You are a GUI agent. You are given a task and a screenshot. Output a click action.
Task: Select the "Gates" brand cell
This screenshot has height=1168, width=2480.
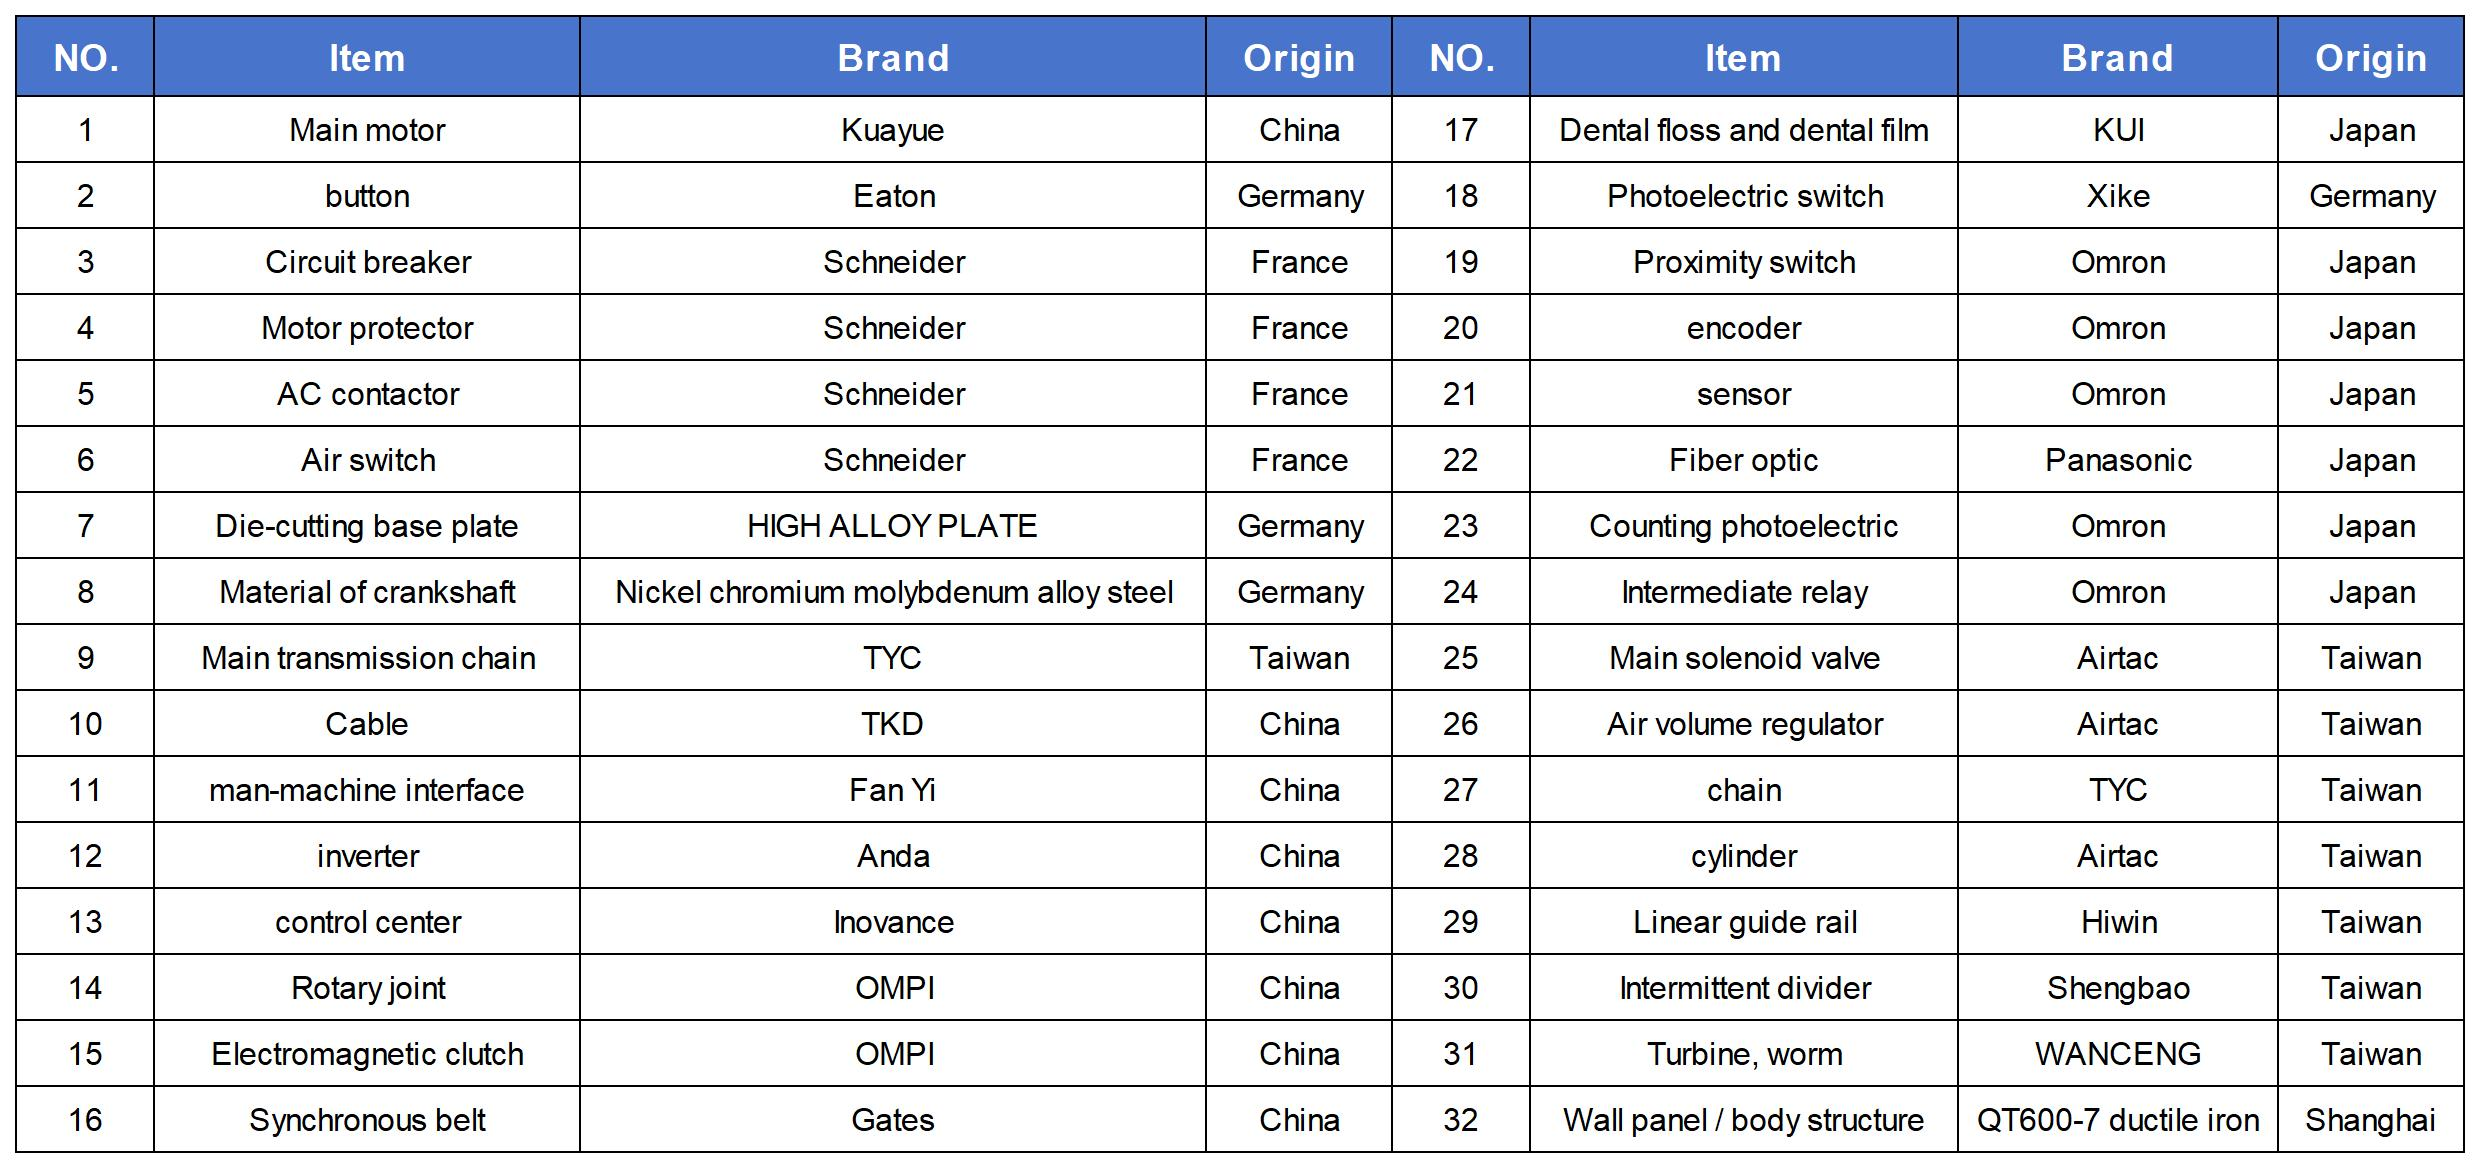(892, 1120)
